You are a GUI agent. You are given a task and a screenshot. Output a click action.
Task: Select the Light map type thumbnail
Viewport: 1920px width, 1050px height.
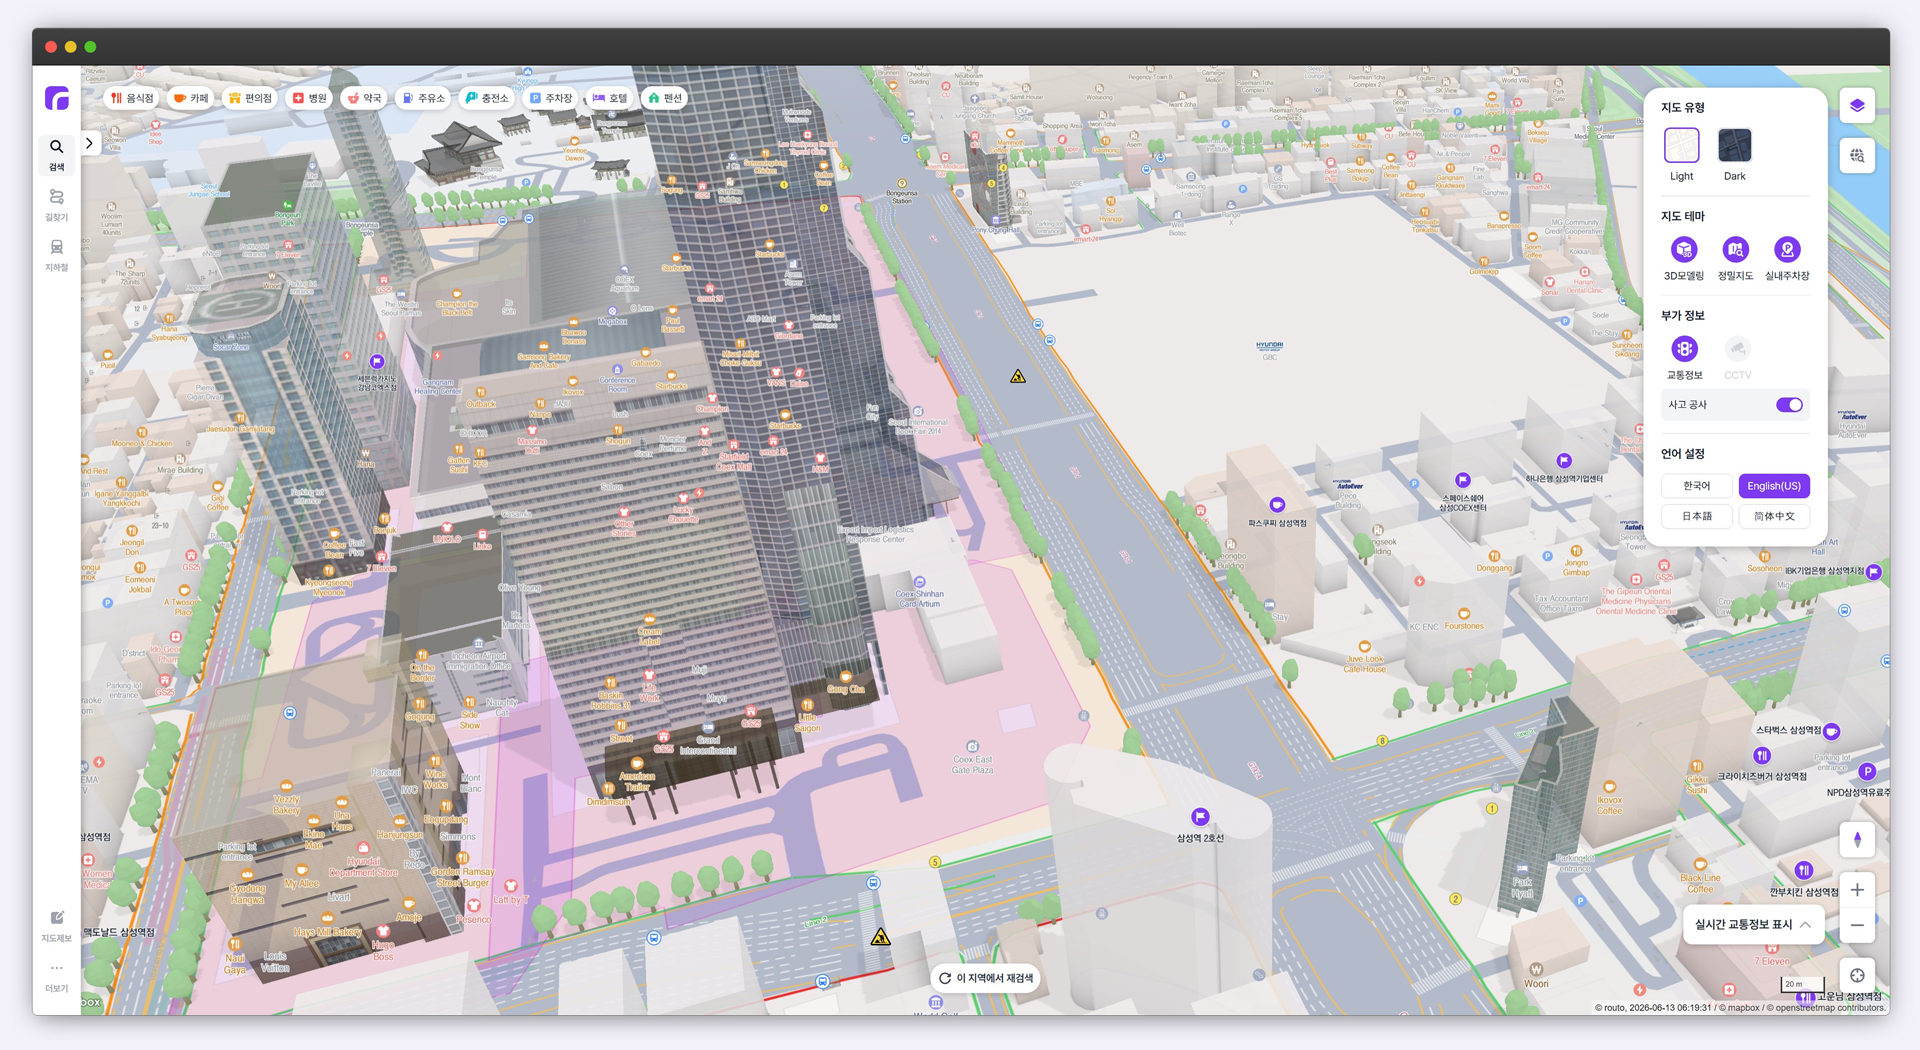click(x=1682, y=146)
